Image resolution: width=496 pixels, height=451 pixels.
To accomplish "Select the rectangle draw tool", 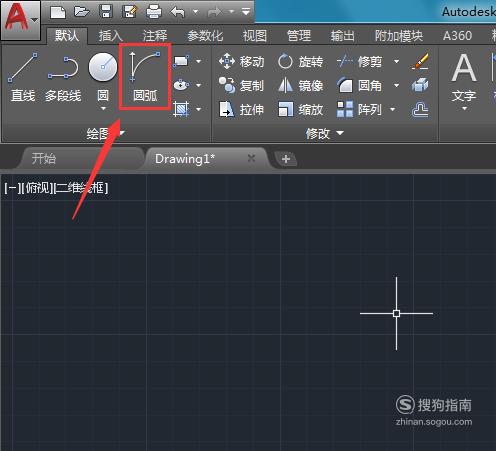I will pyautogui.click(x=181, y=61).
